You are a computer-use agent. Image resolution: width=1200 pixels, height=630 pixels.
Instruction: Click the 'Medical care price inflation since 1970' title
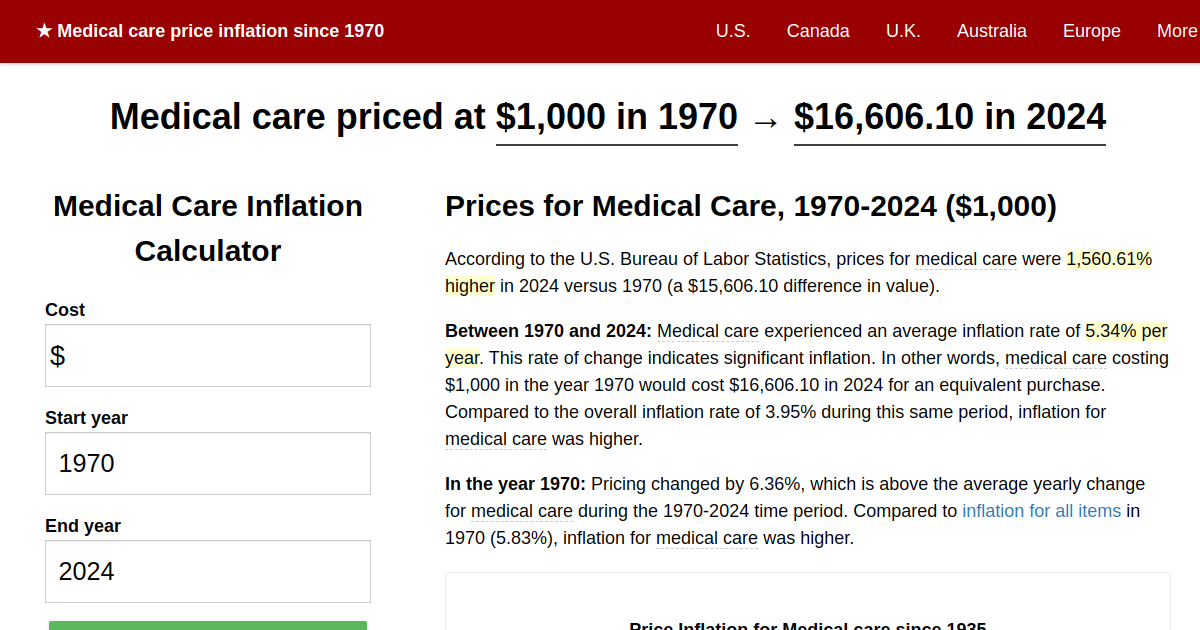pyautogui.click(x=222, y=30)
